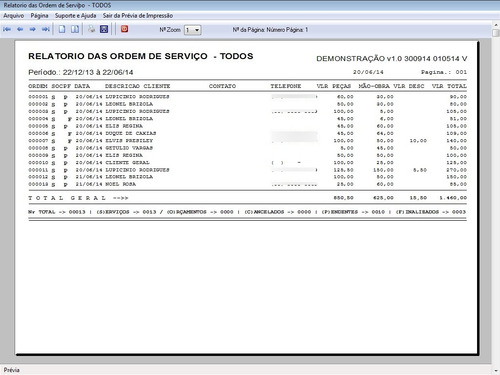
Task: Click the vertical scrollbar thumb
Action: tap(496, 32)
